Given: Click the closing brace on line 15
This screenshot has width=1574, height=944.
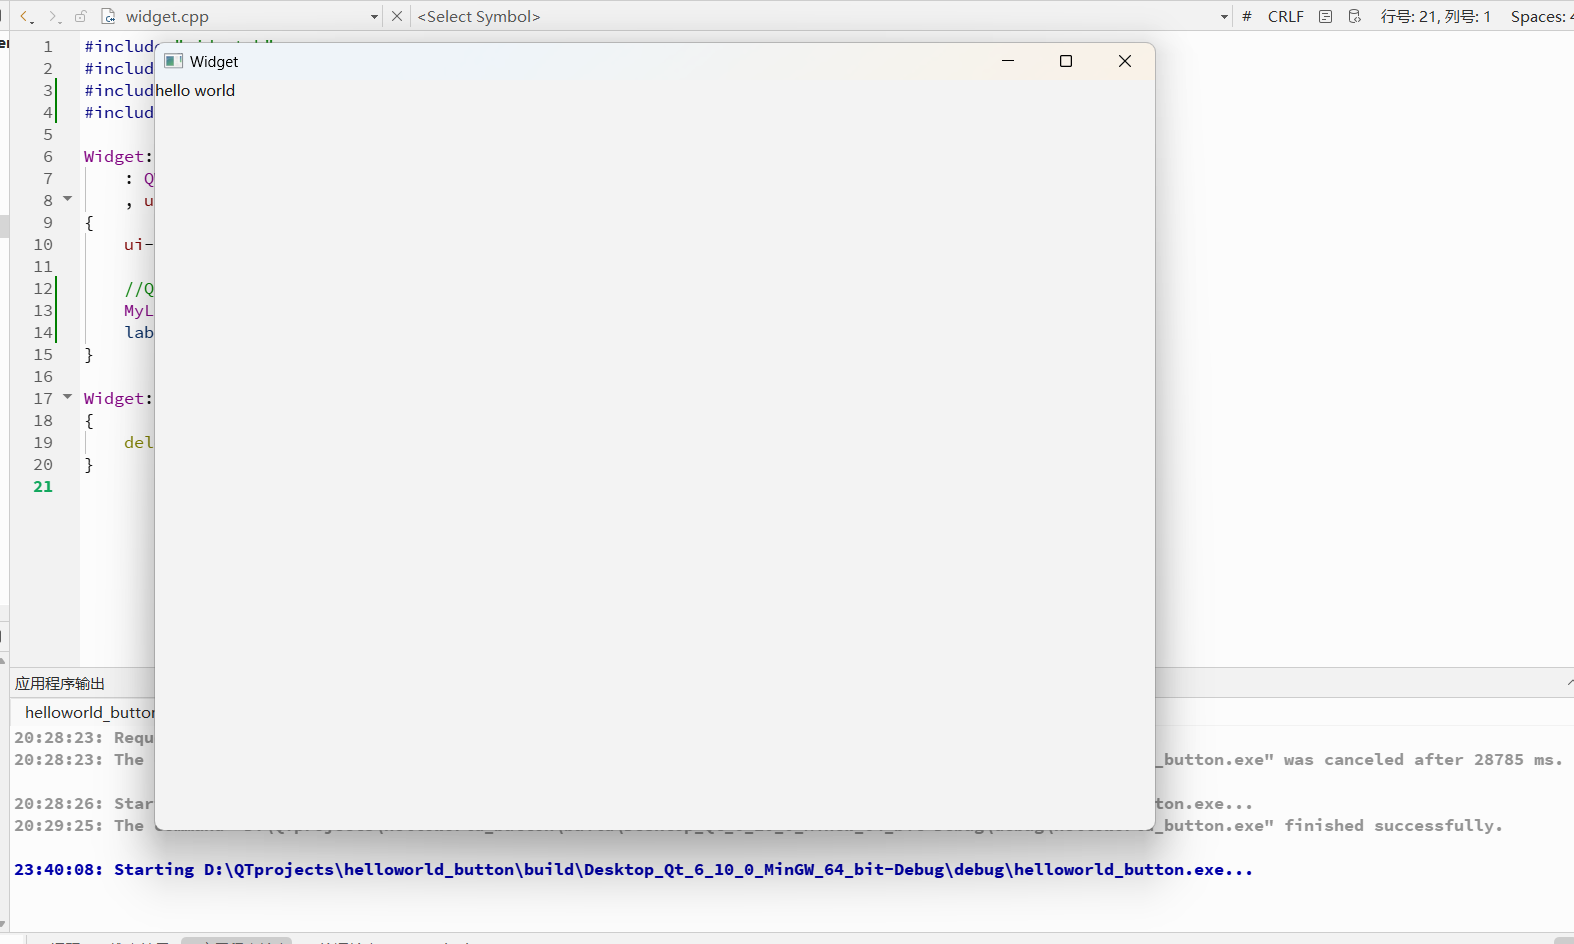Looking at the screenshot, I should click(x=89, y=355).
